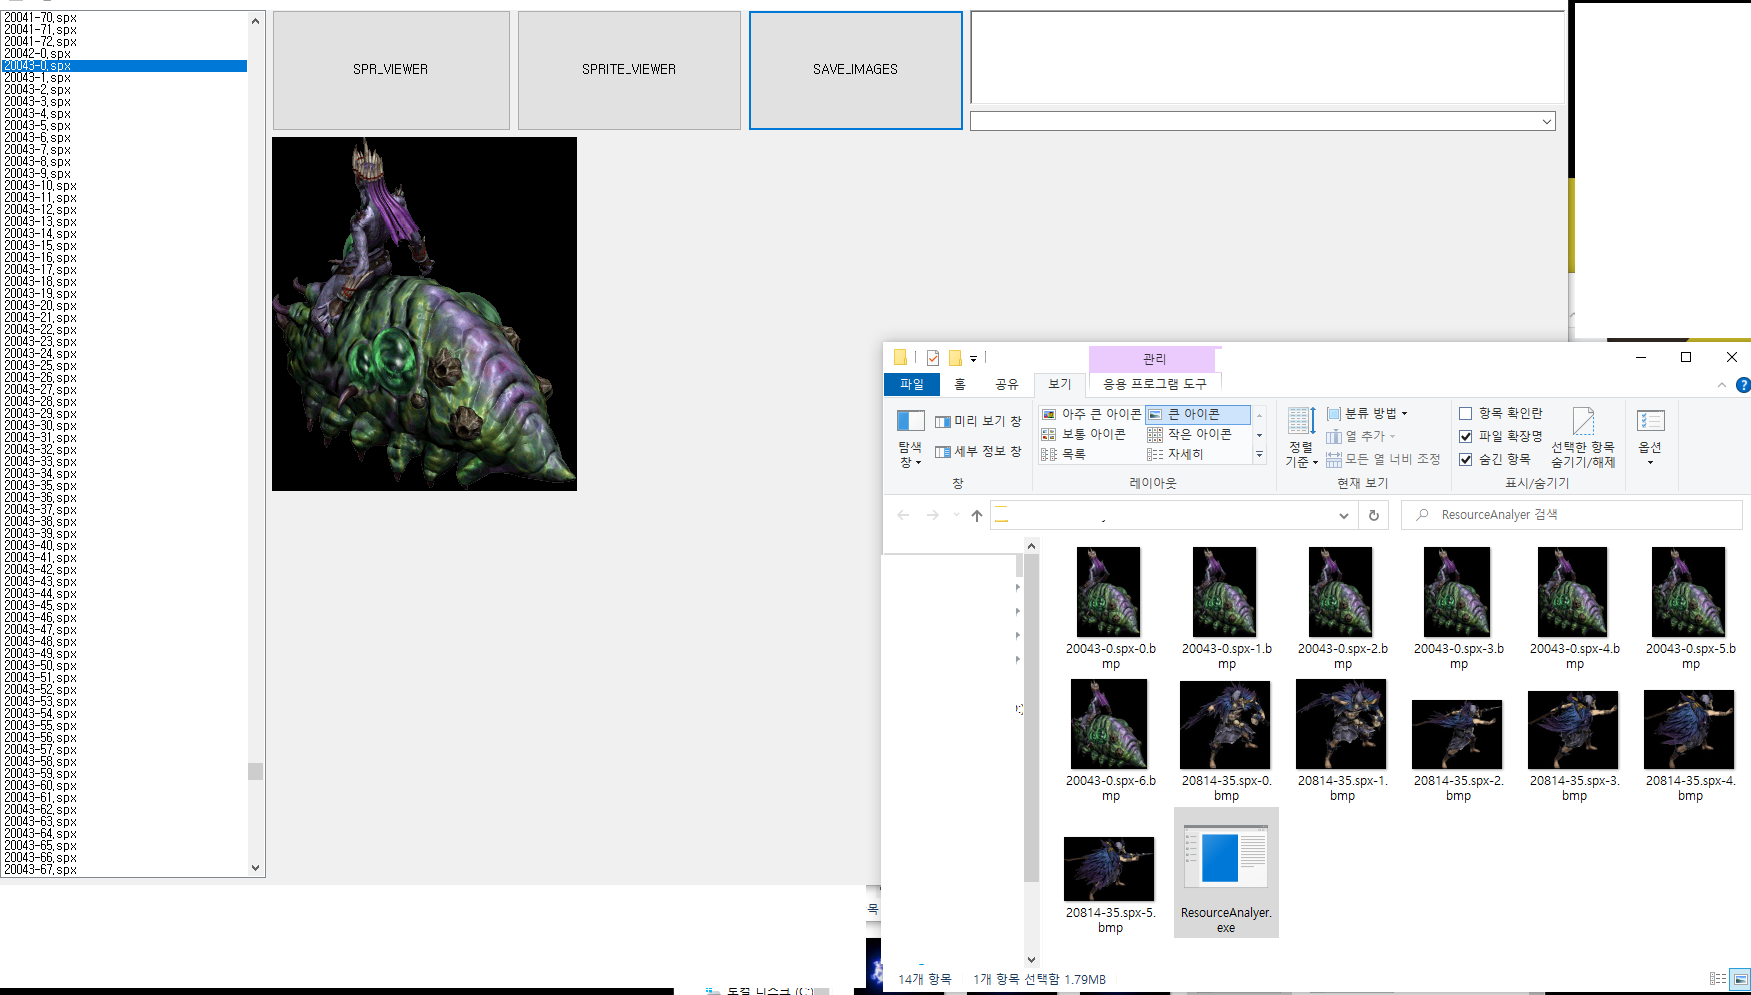Open Explorer help with the question mark icon
This screenshot has height=995, width=1751.
(1743, 385)
